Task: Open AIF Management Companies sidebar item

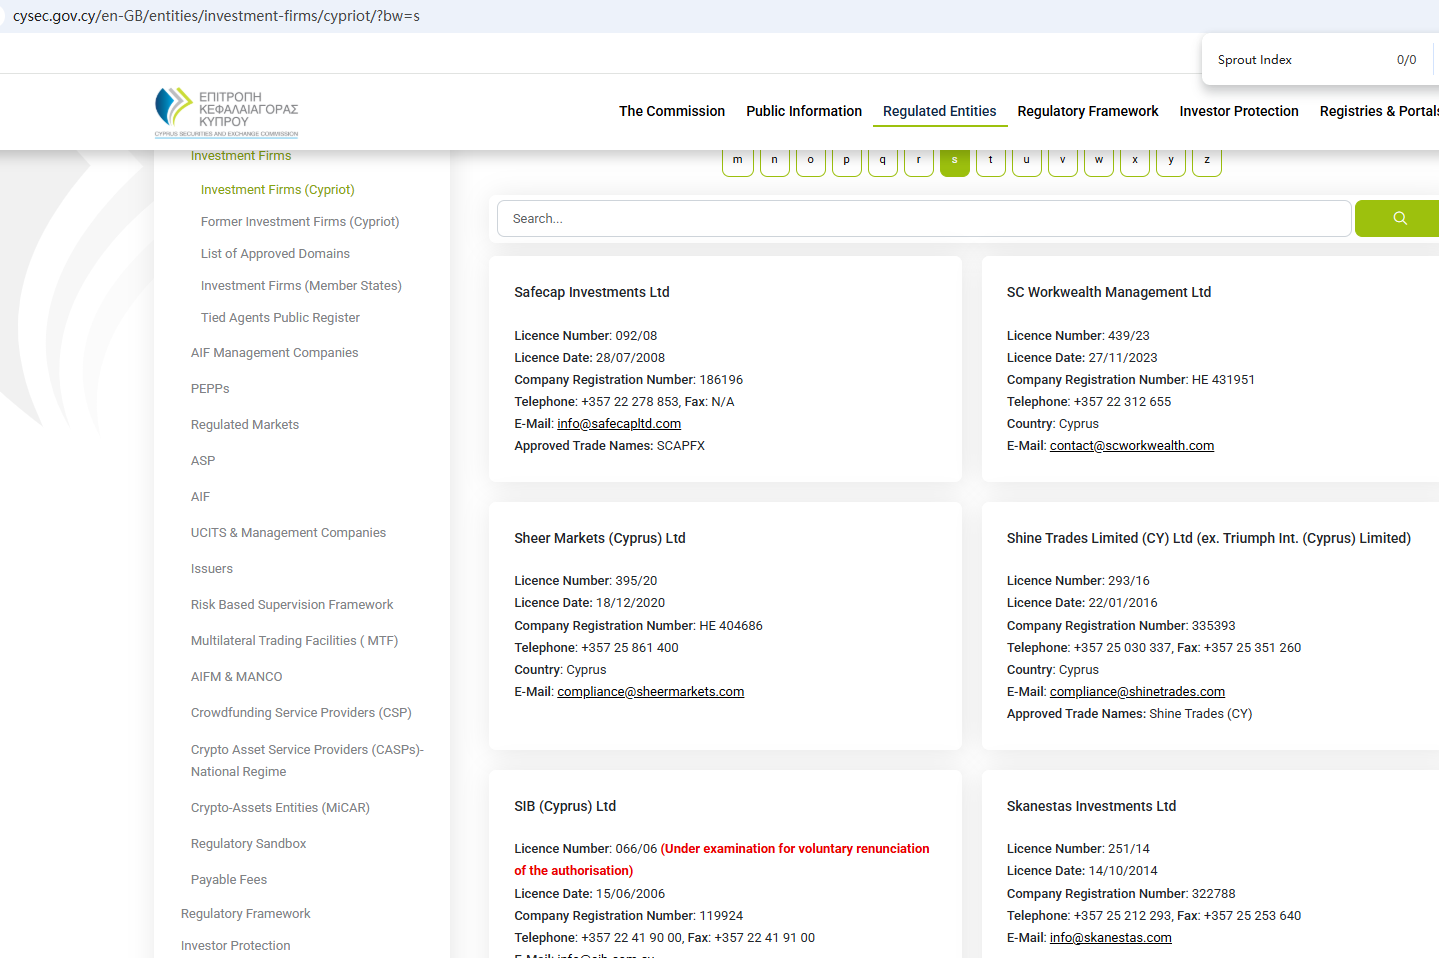Action: coord(274,353)
